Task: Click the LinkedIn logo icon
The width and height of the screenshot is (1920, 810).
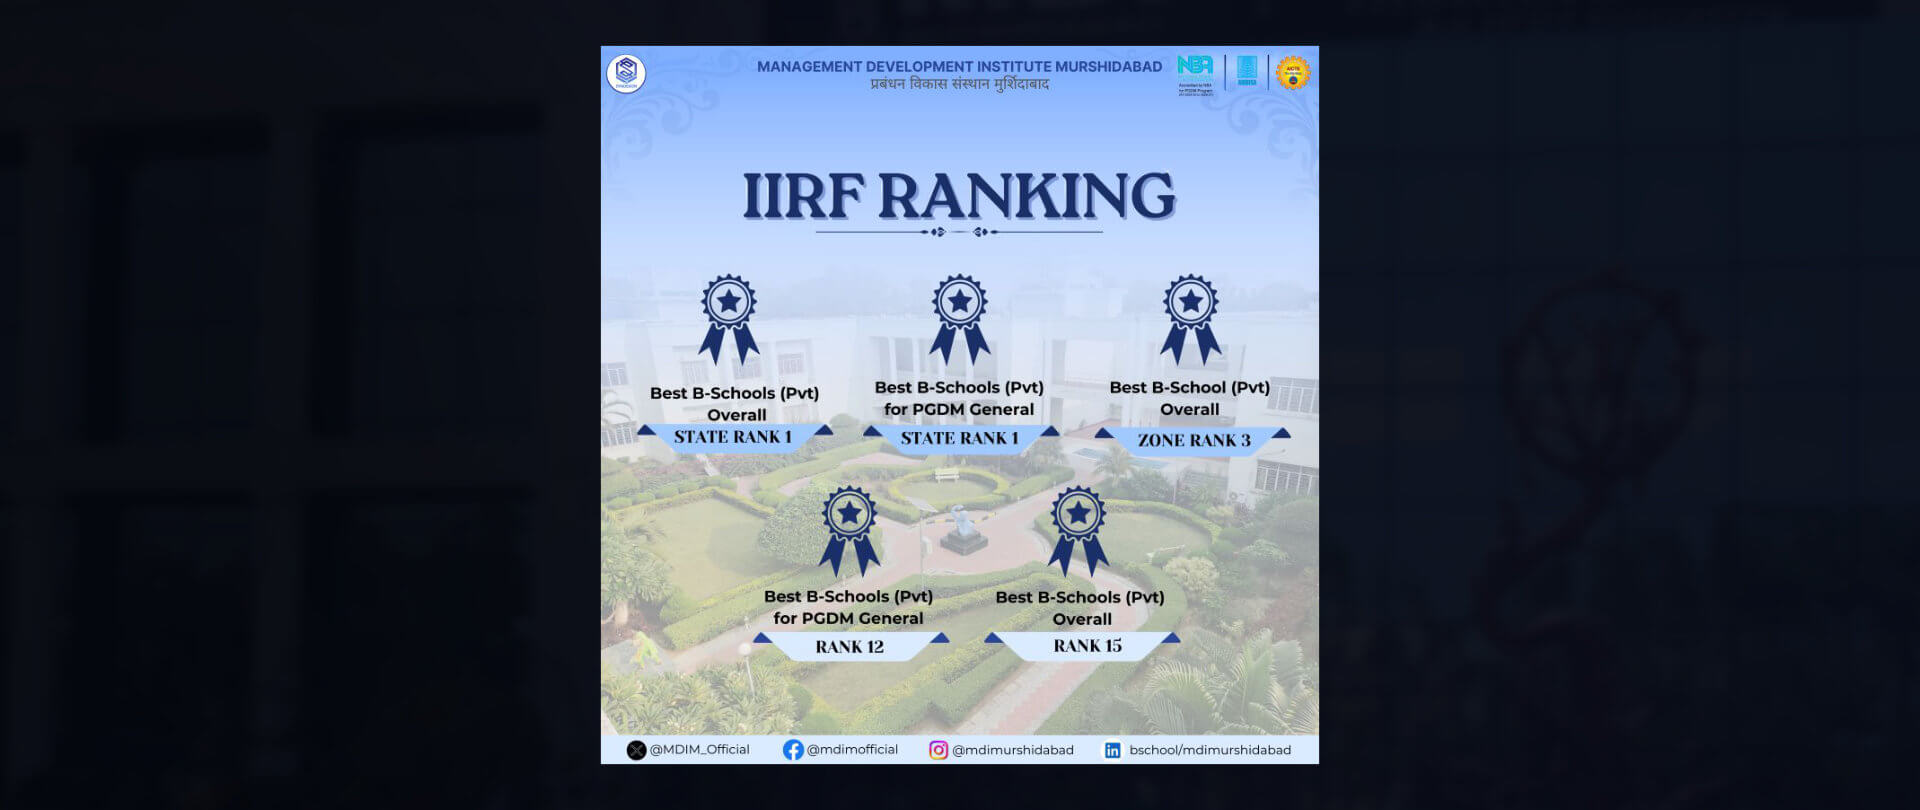Action: pos(1112,750)
